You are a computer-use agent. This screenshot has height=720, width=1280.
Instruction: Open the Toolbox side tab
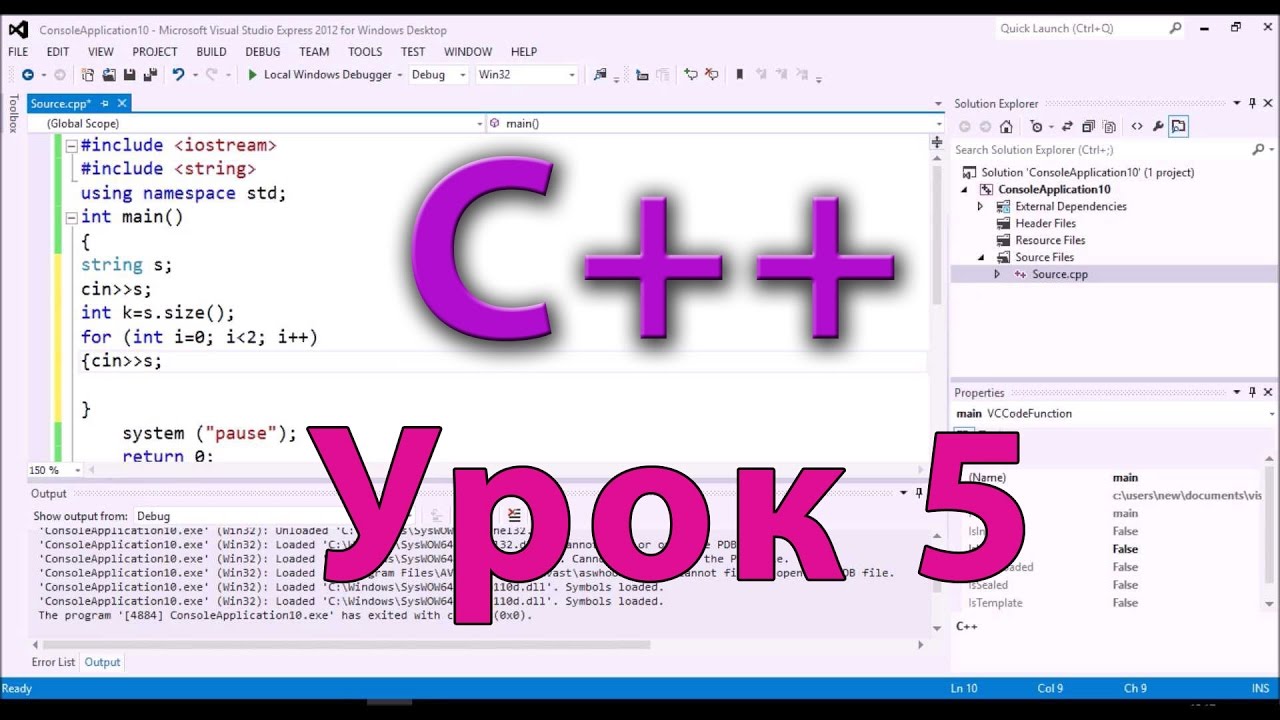click(13, 113)
